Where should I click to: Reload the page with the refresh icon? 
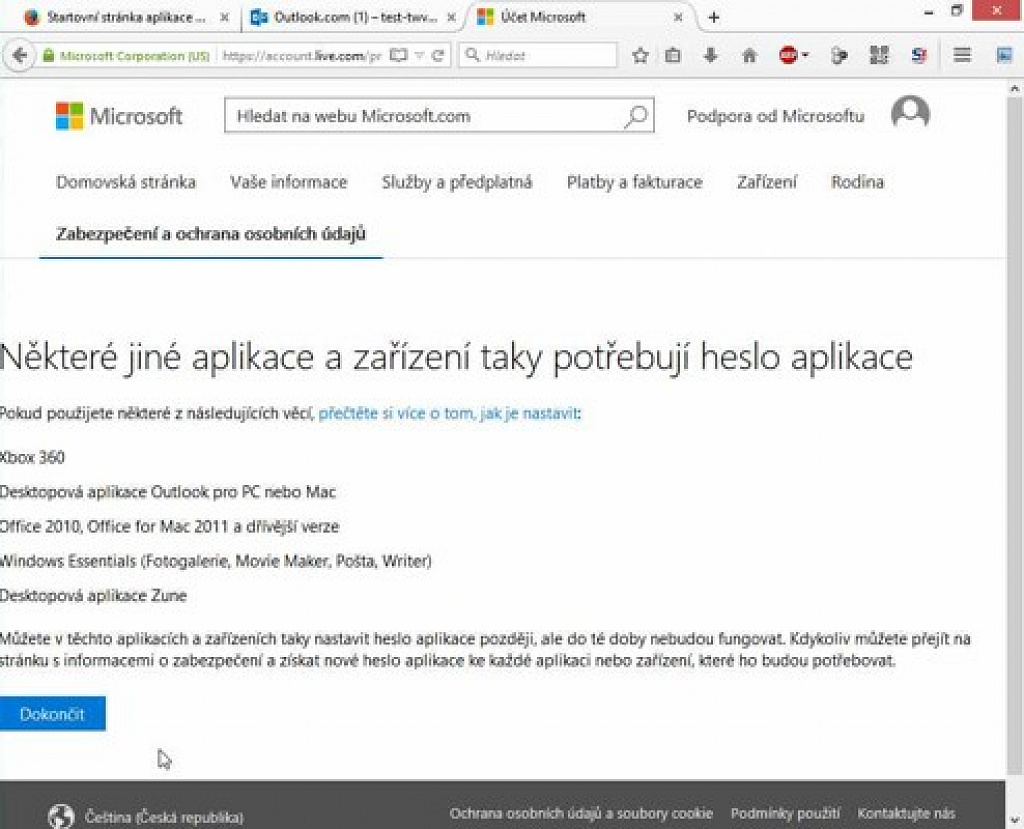click(x=438, y=56)
